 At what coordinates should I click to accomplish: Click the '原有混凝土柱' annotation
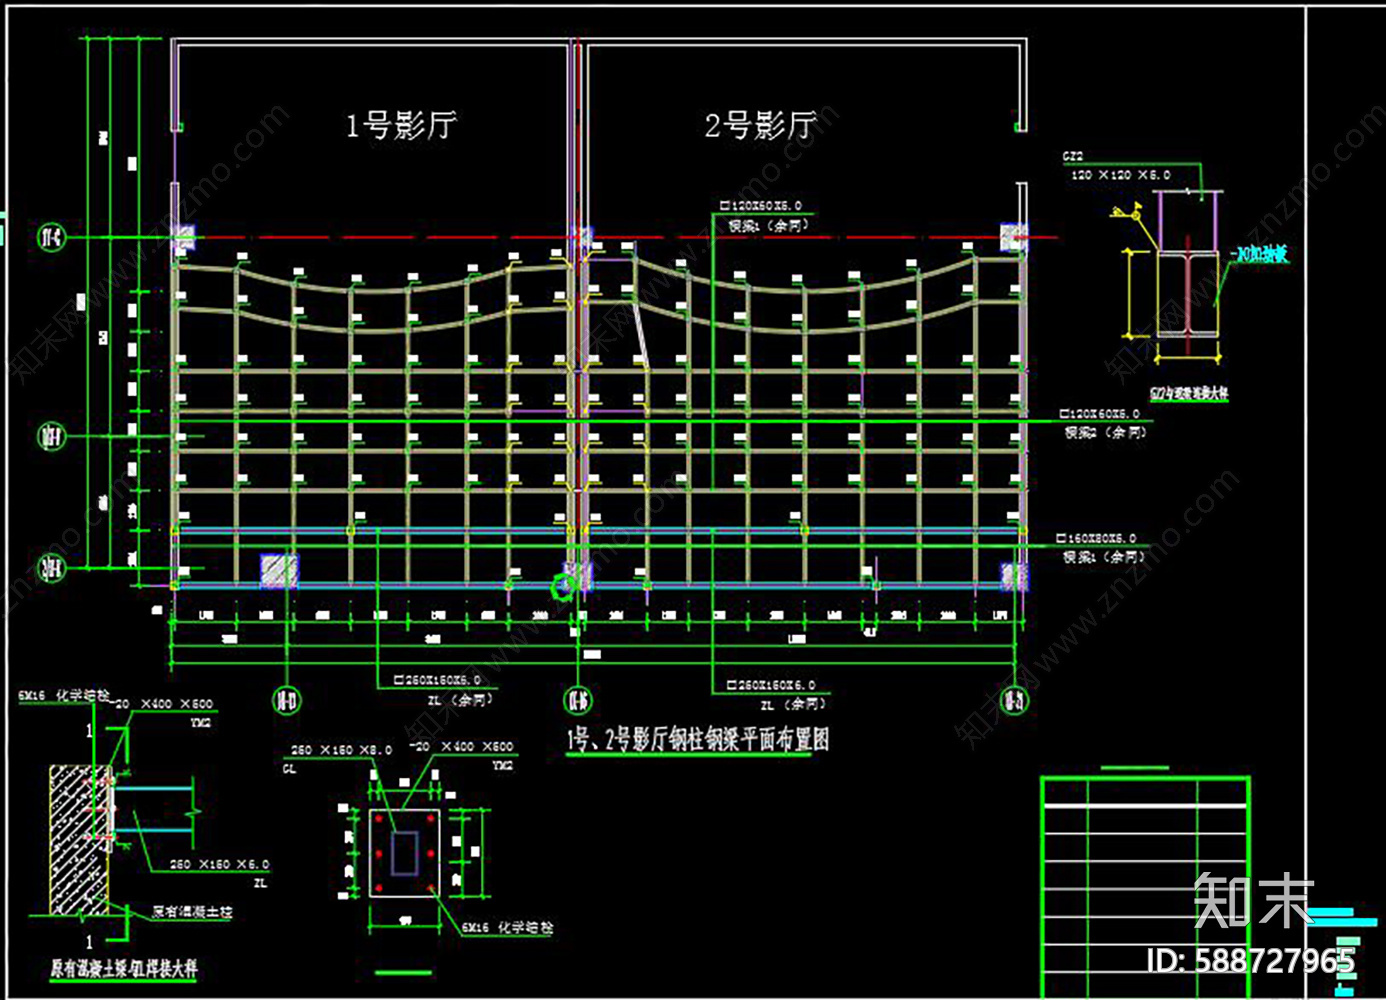[x=192, y=912]
